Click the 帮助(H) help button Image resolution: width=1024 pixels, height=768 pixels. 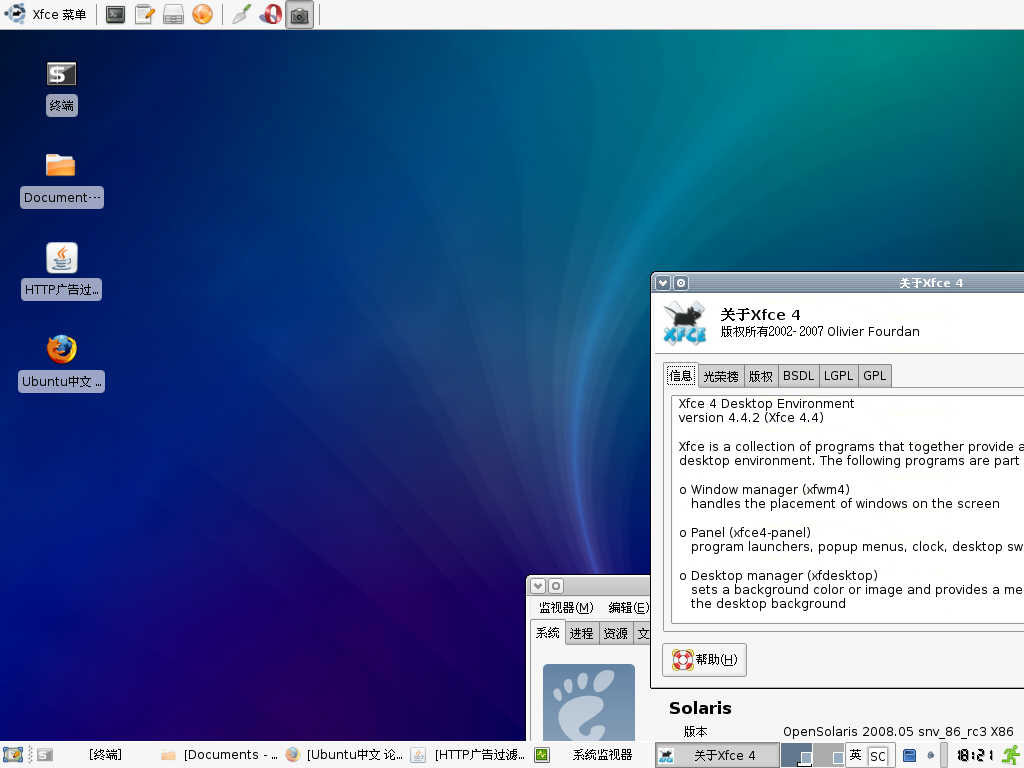click(705, 660)
